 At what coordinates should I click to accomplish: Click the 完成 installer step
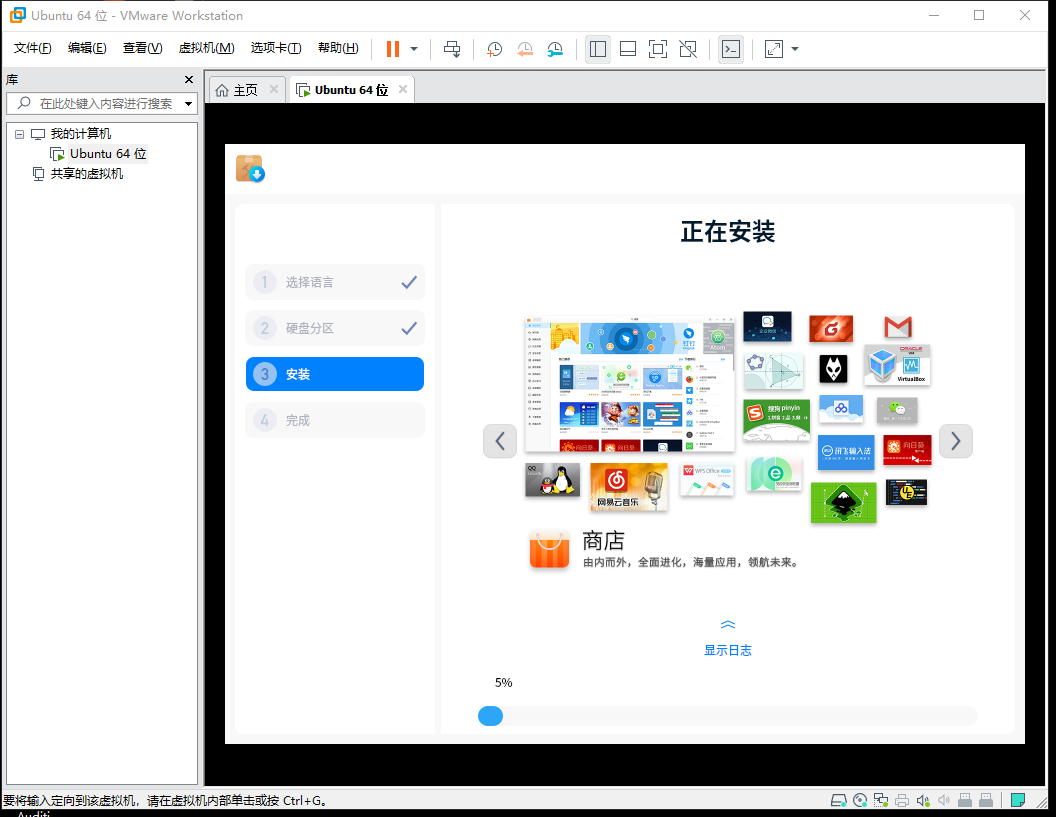335,420
